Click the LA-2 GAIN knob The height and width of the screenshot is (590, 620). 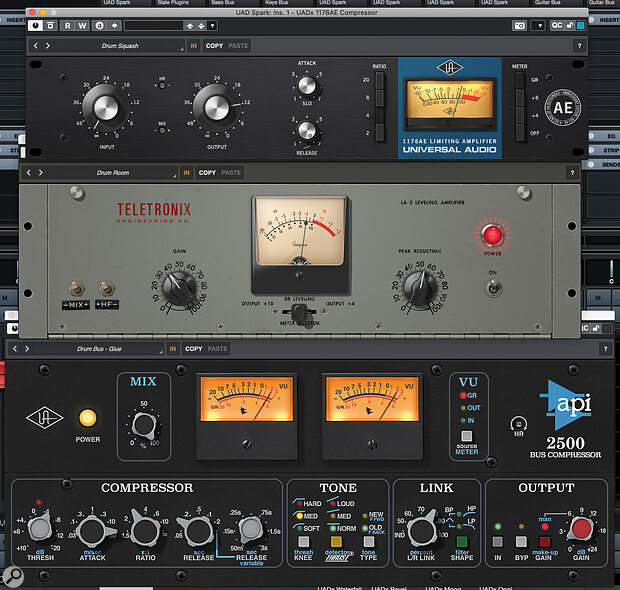click(x=180, y=289)
